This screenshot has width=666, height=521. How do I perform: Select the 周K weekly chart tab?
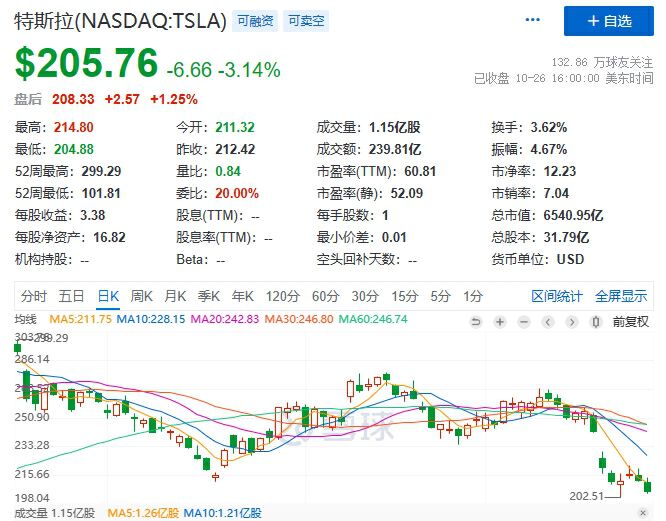tap(142, 296)
